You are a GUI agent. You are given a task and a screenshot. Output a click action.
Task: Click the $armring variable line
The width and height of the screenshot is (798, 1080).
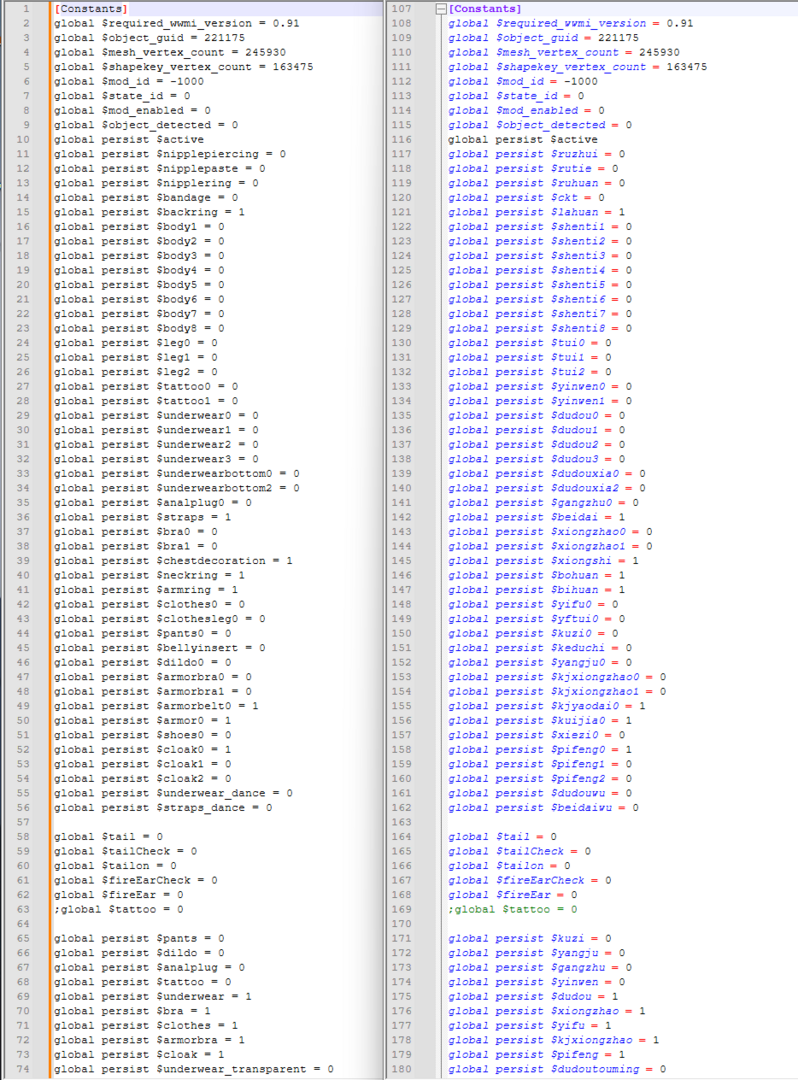point(146,590)
